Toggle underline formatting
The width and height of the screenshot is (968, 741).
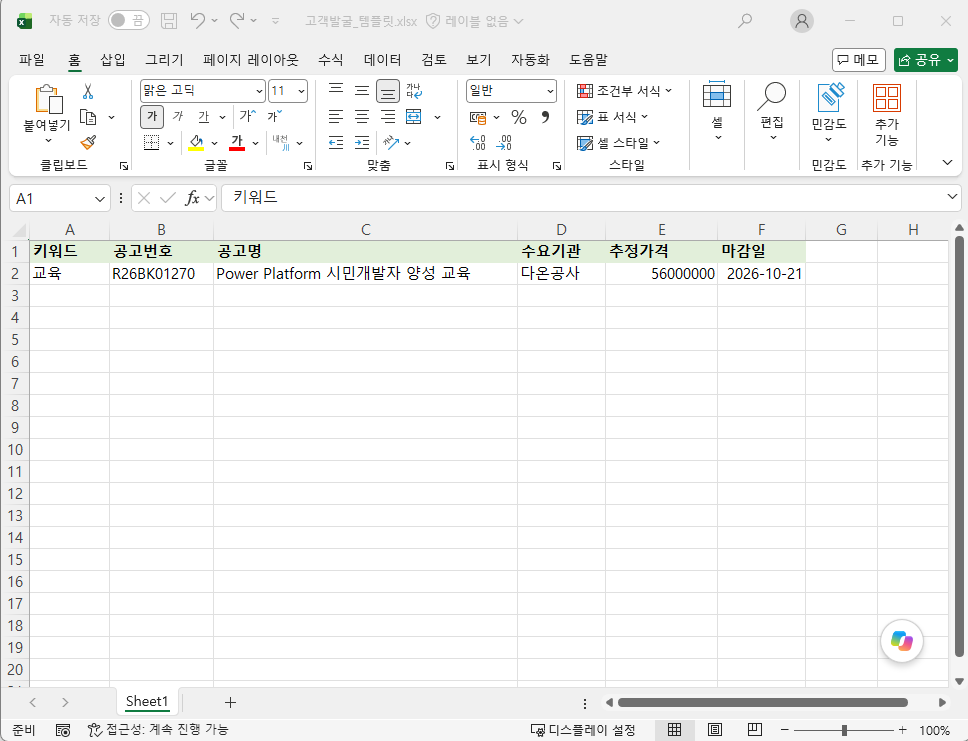[x=204, y=116]
